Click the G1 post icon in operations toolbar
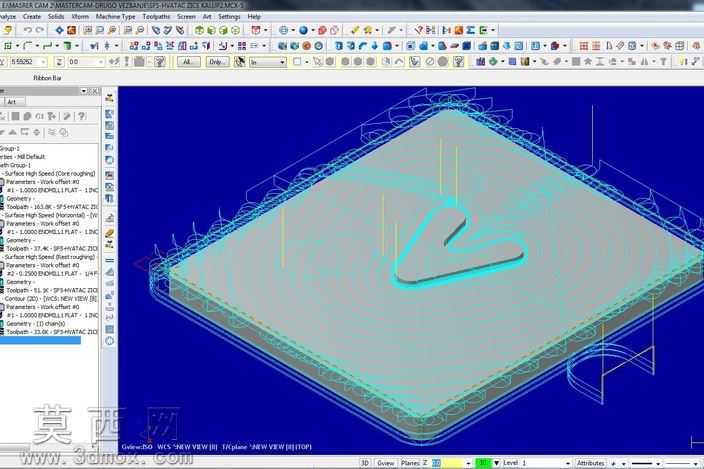This screenshot has width=704, height=469. [40, 116]
